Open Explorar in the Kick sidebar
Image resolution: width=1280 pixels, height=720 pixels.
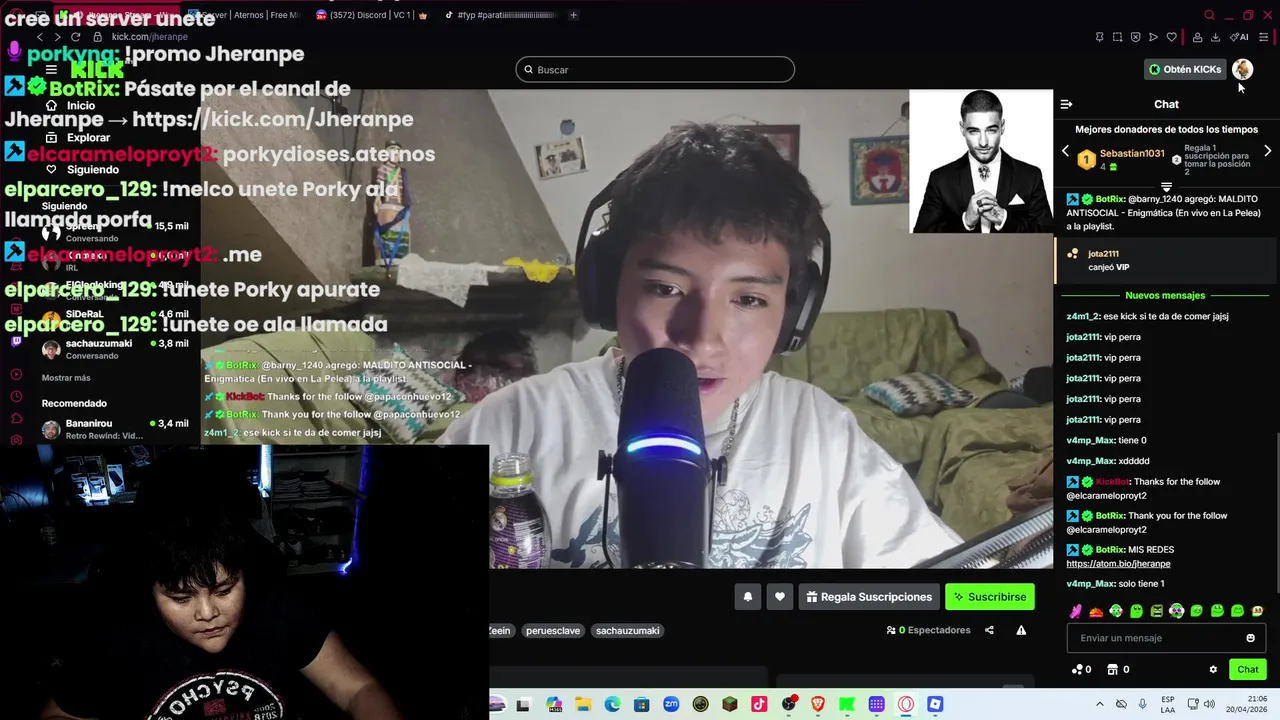pos(78,137)
